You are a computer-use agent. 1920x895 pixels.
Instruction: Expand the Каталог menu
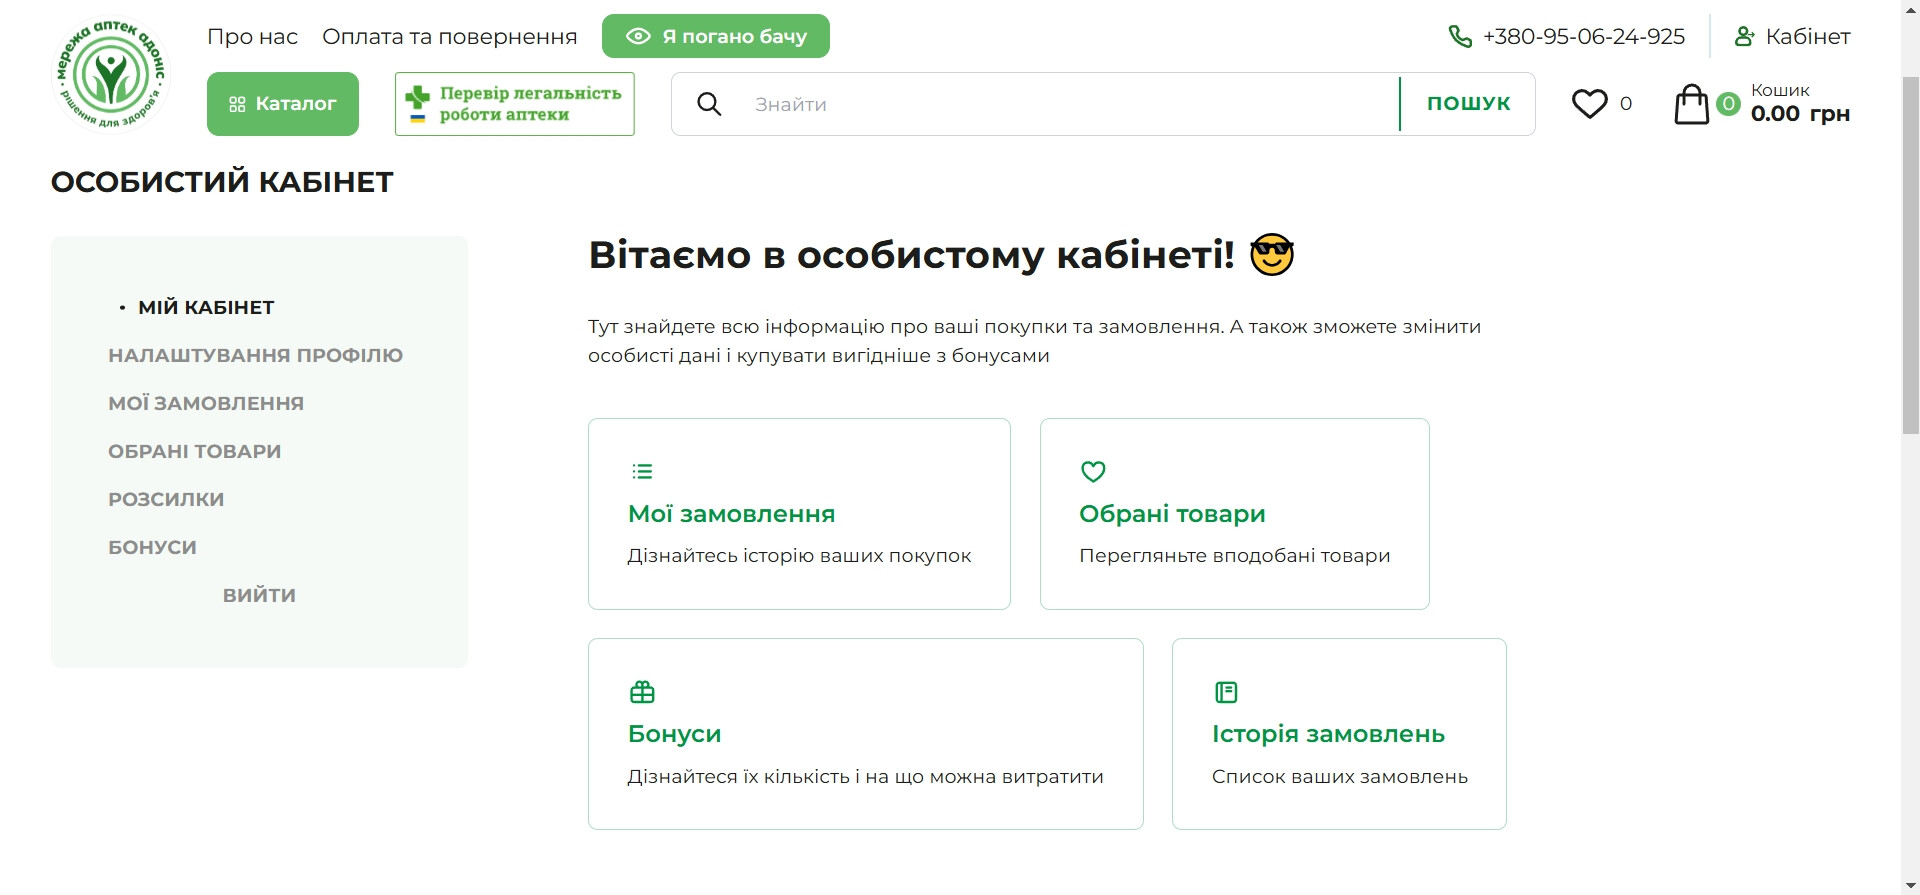(x=282, y=104)
